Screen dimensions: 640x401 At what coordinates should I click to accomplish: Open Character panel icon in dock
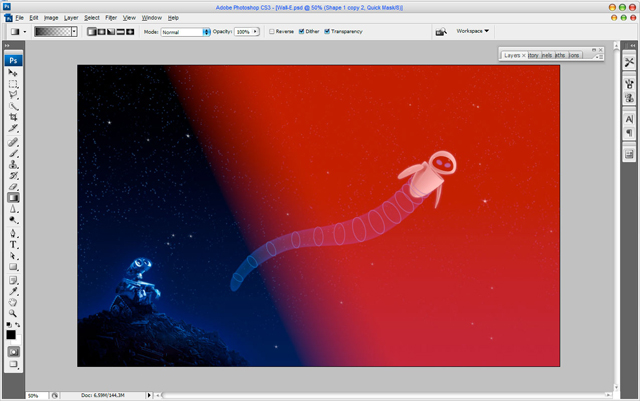click(x=629, y=119)
